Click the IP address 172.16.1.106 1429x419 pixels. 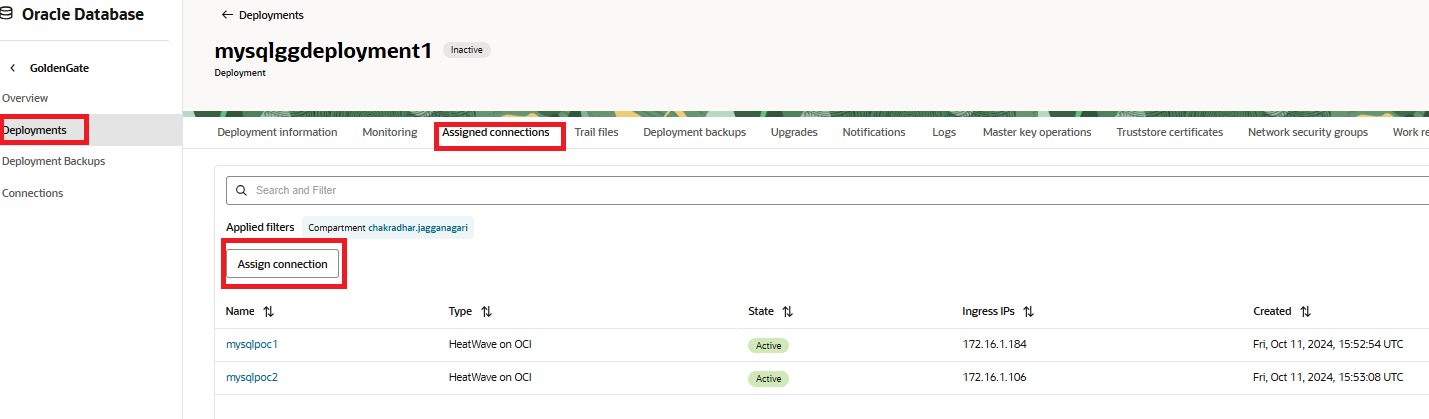[994, 377]
